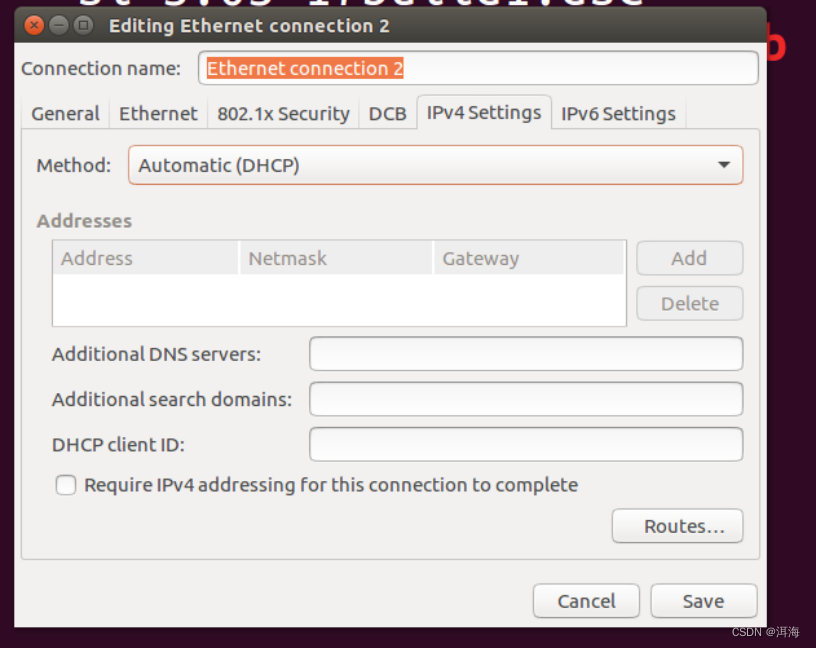The height and width of the screenshot is (648, 816).
Task: Switch to the DCB tab
Action: [387, 113]
